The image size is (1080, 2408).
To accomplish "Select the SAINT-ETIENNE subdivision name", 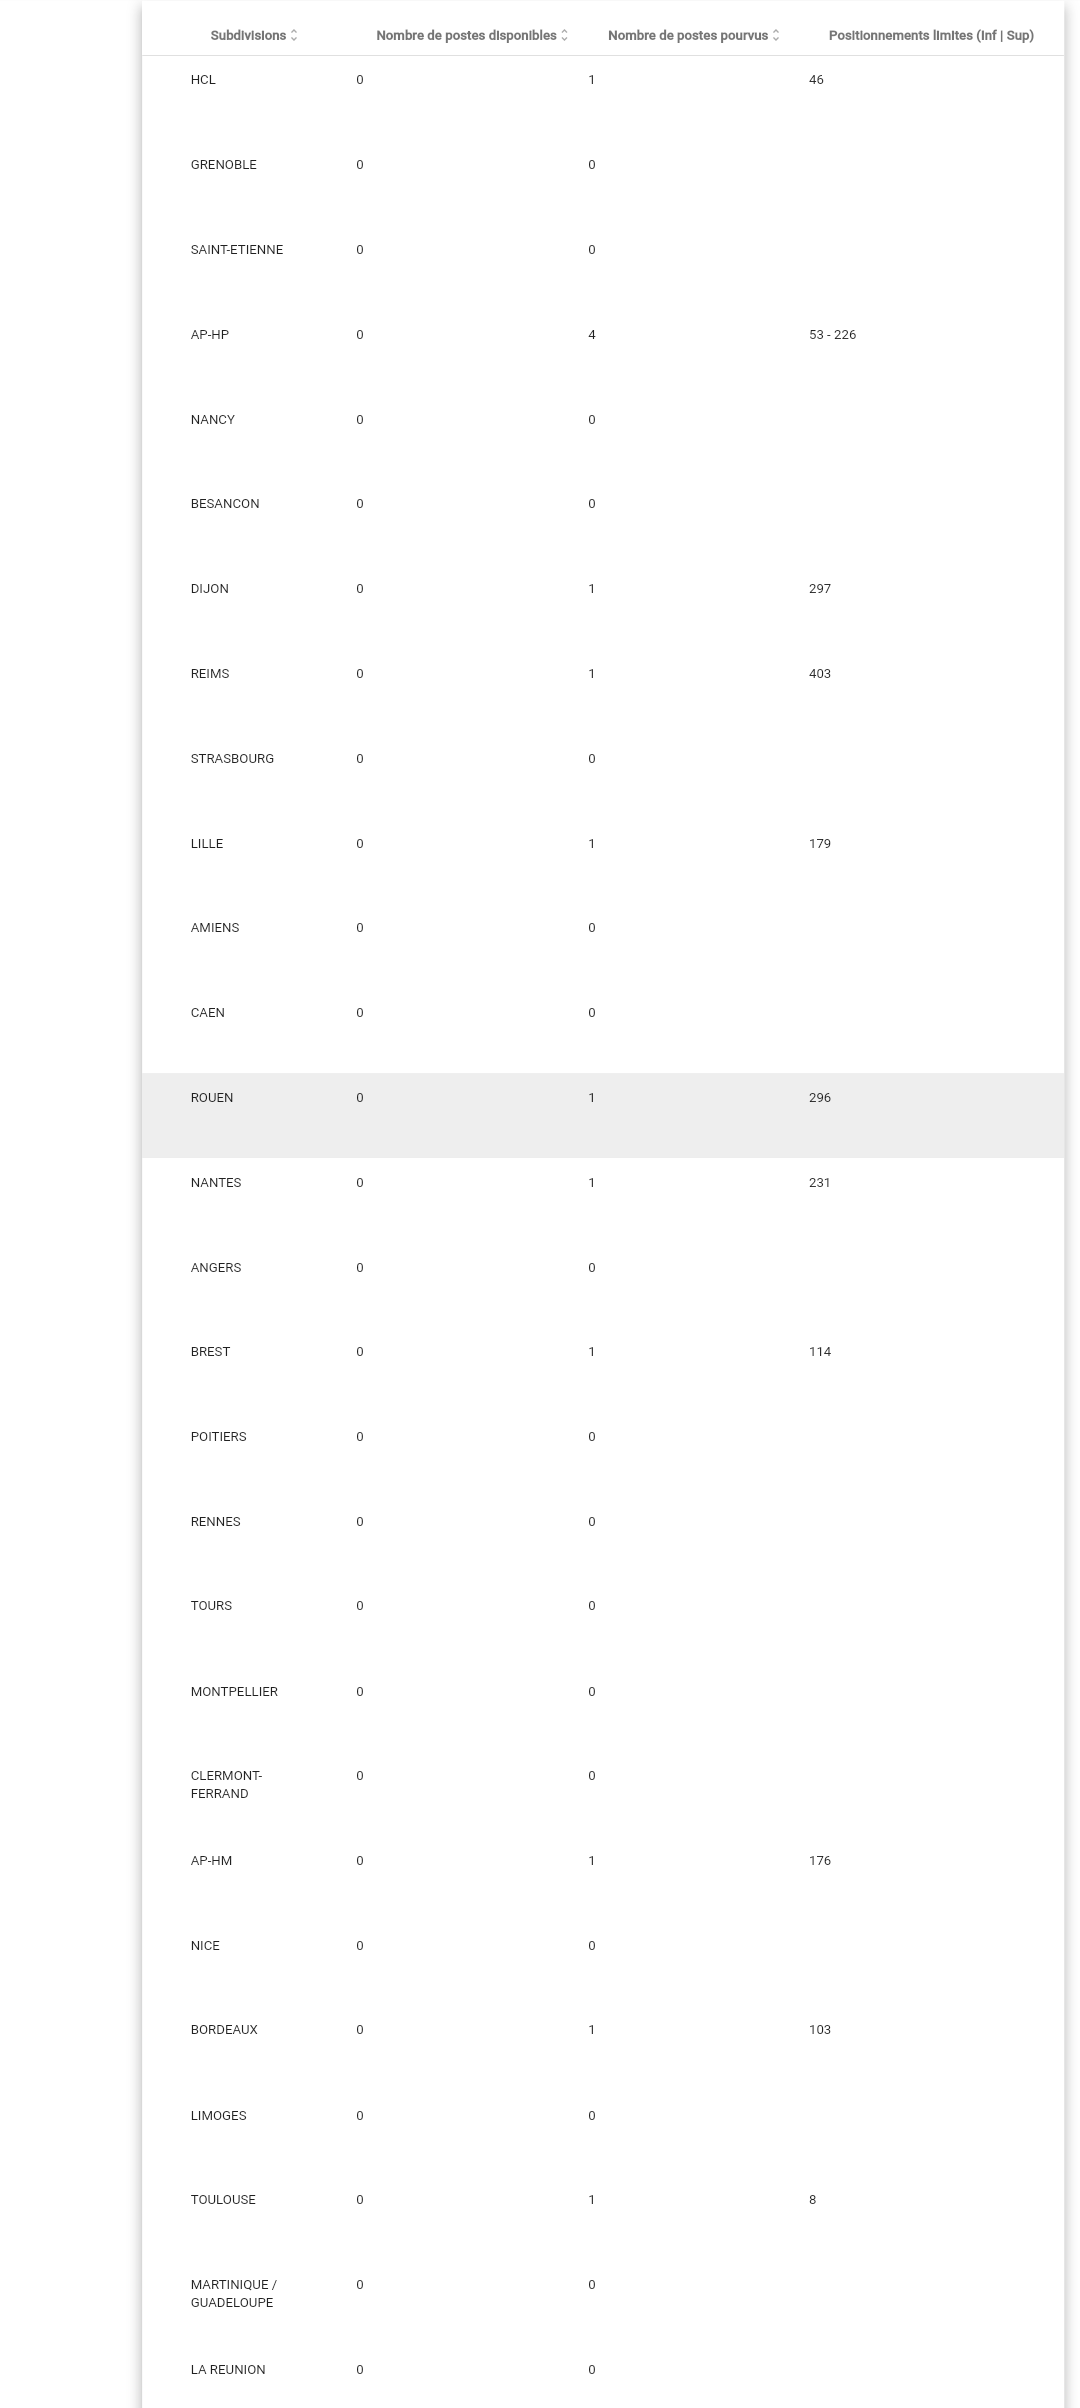I will pos(237,250).
